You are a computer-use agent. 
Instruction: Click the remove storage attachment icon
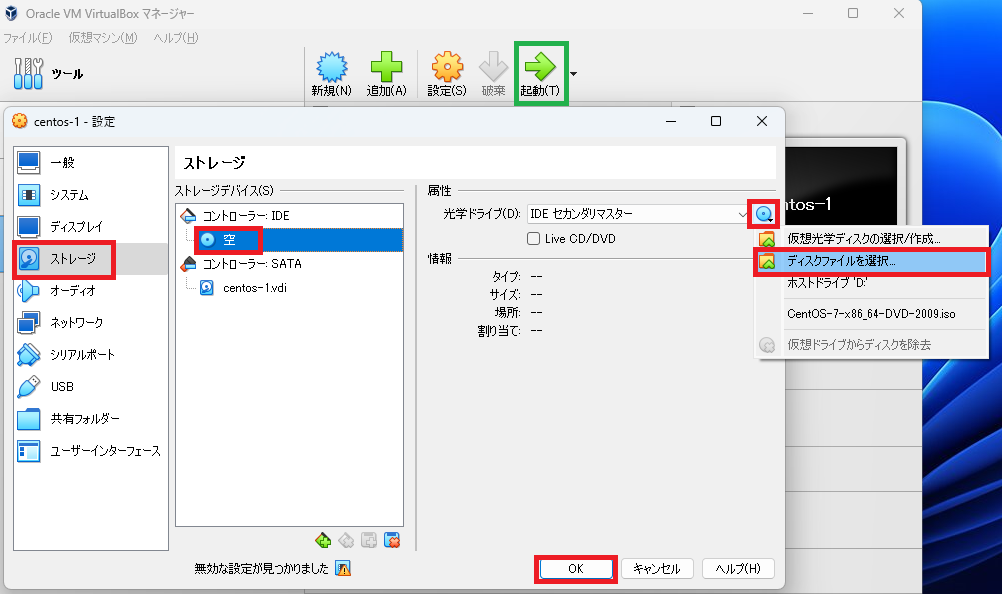click(392, 541)
